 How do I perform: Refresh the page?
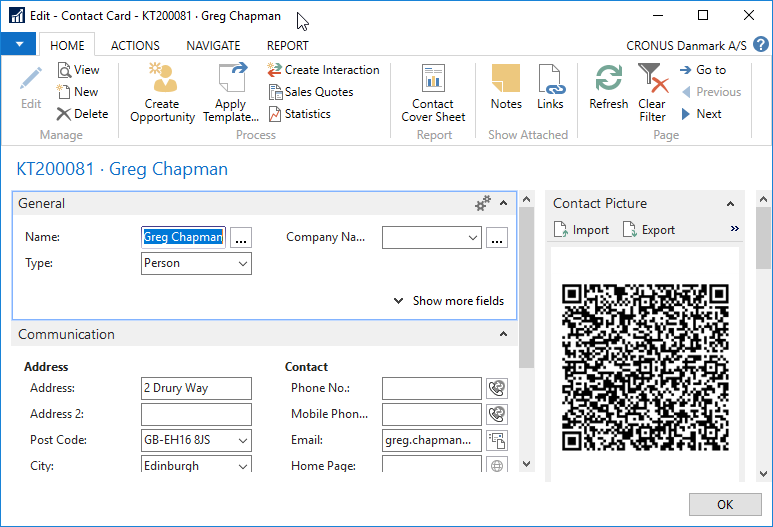(608, 87)
